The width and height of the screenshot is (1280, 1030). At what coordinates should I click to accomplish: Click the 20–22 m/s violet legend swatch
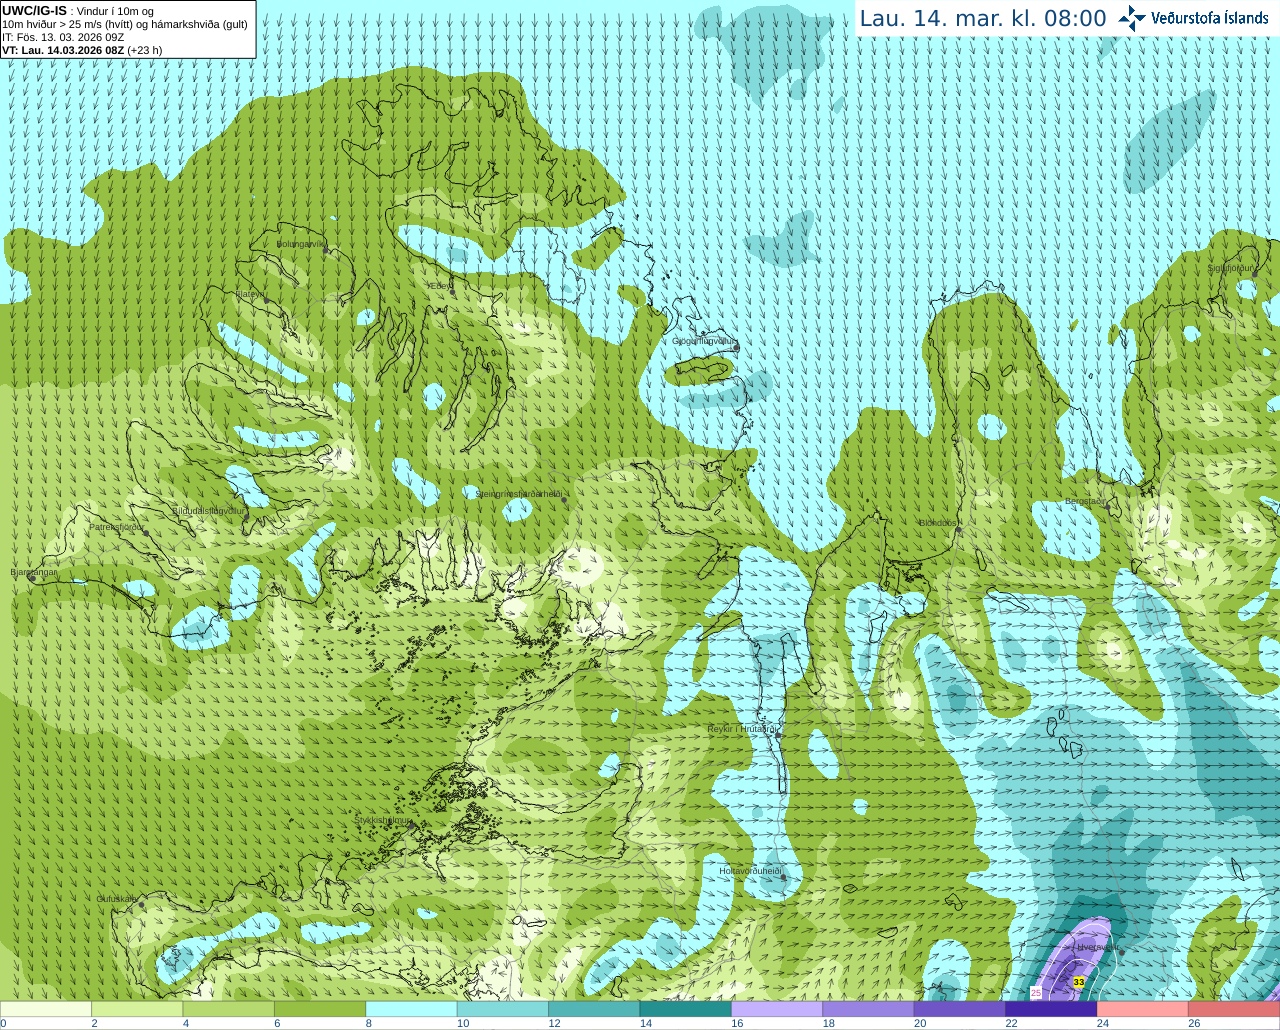tap(960, 1009)
